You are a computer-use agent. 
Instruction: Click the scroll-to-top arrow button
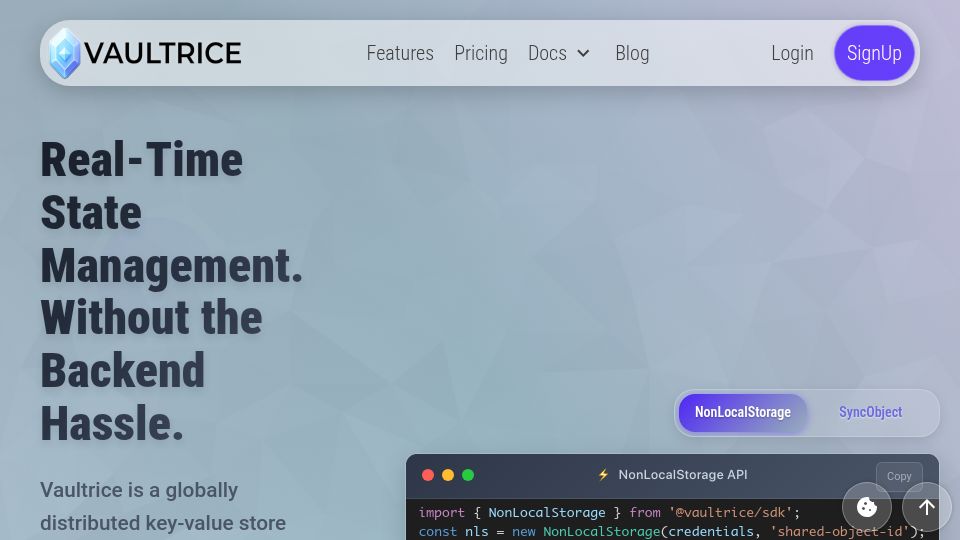click(926, 507)
